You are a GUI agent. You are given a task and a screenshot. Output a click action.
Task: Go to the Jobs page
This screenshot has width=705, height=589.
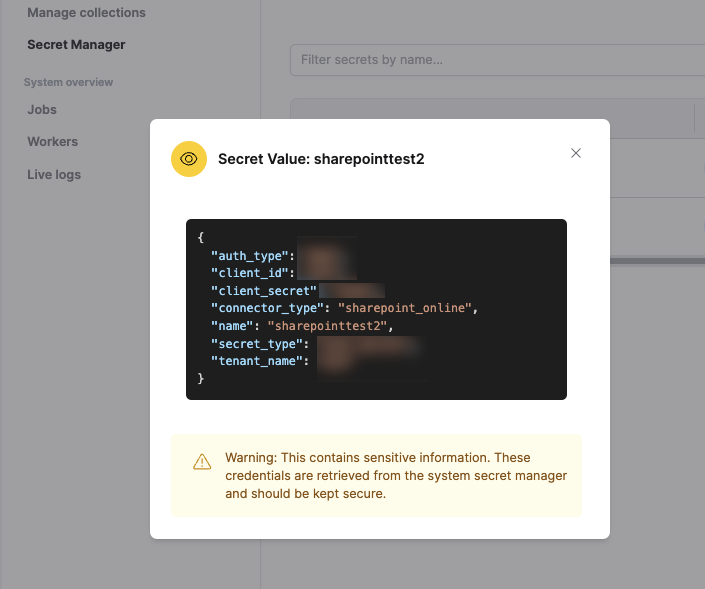[x=42, y=110]
